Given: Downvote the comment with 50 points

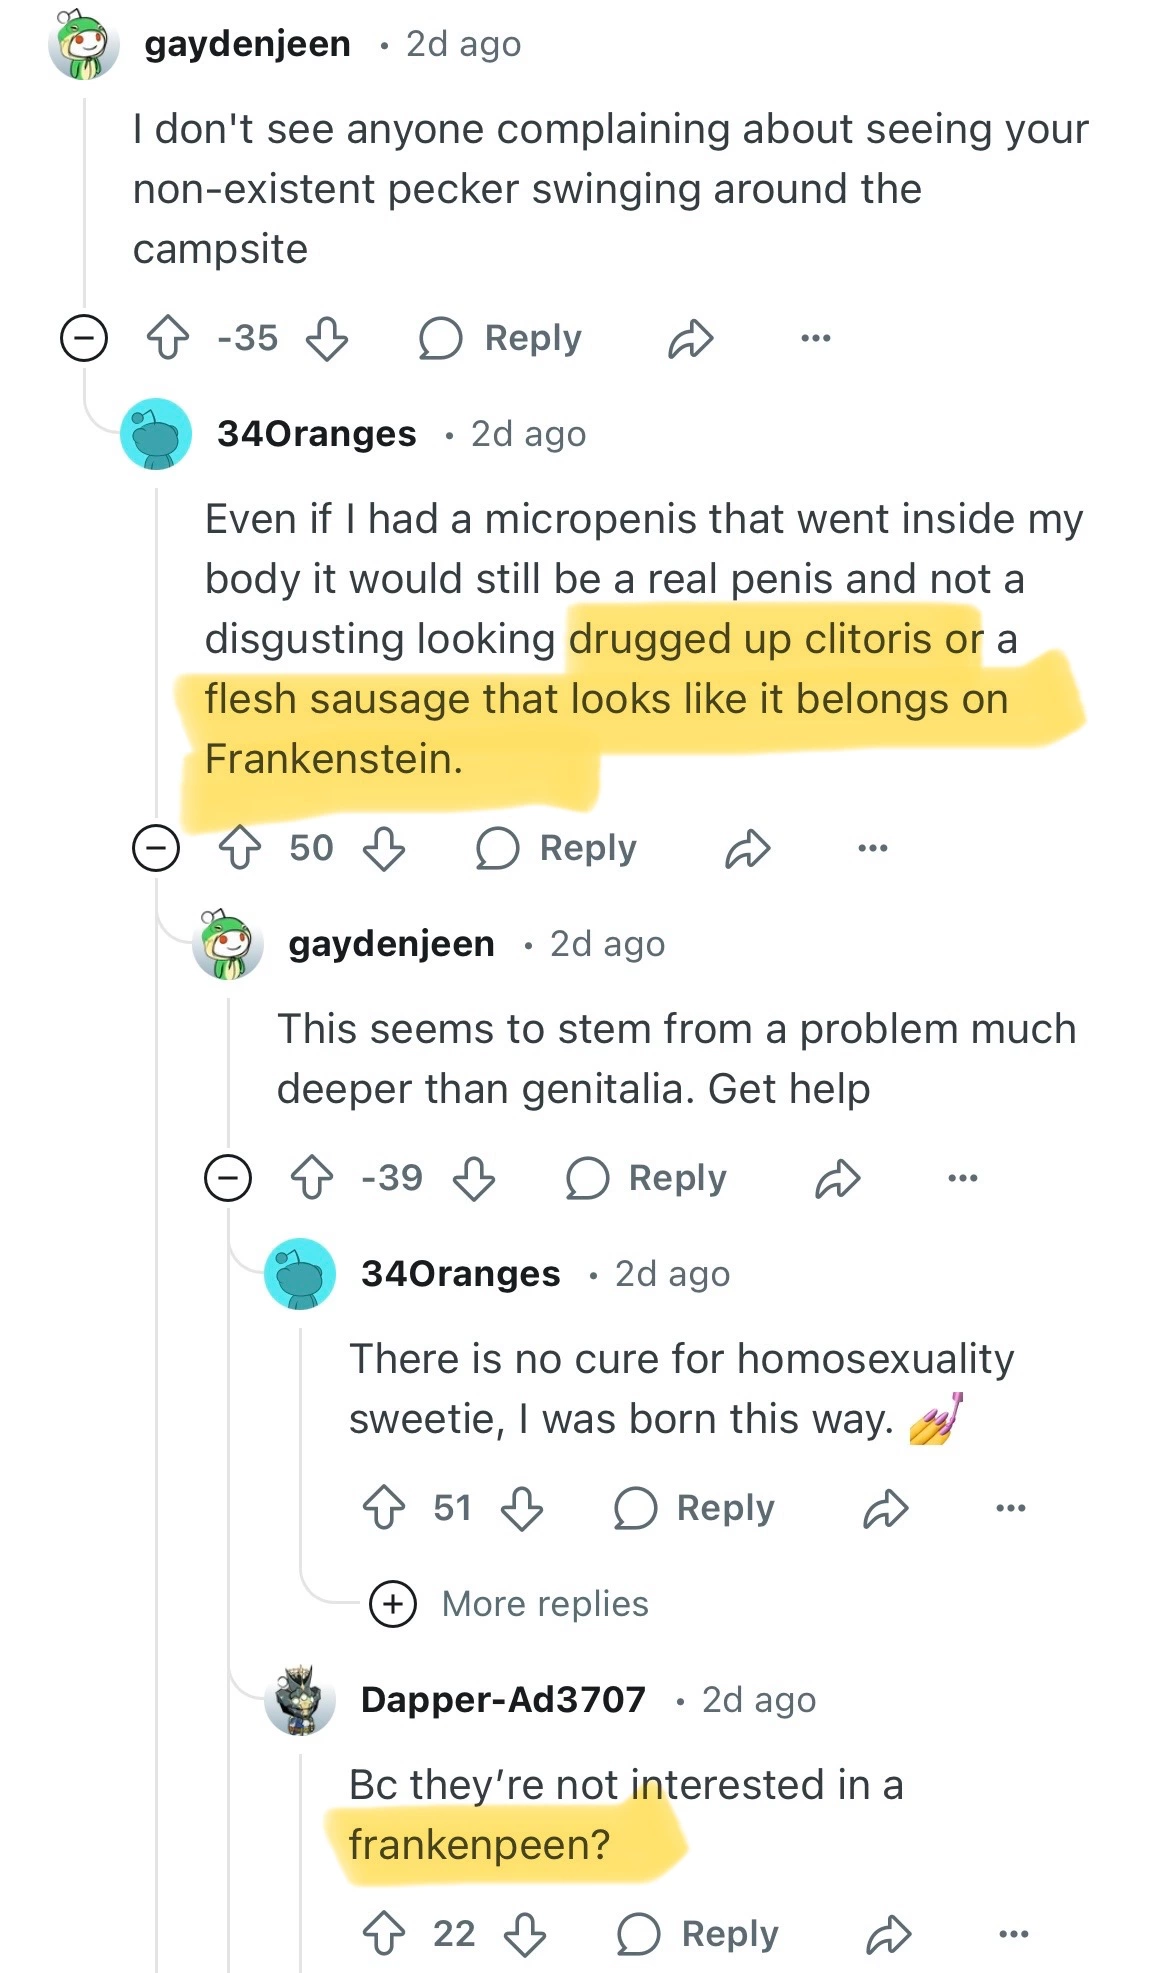Looking at the screenshot, I should (x=383, y=848).
